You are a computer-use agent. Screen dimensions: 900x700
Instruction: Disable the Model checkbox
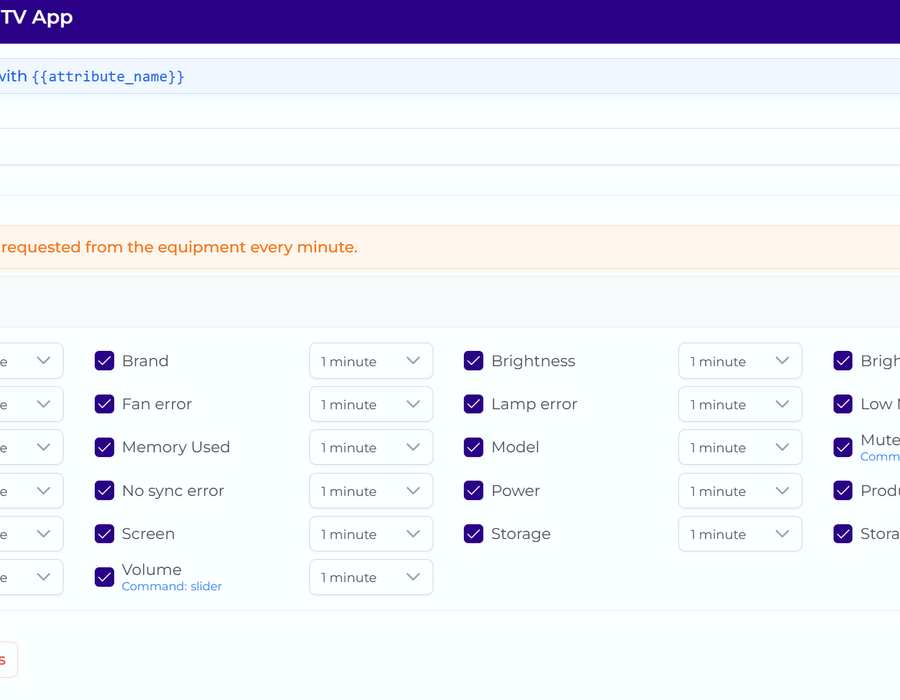point(474,448)
